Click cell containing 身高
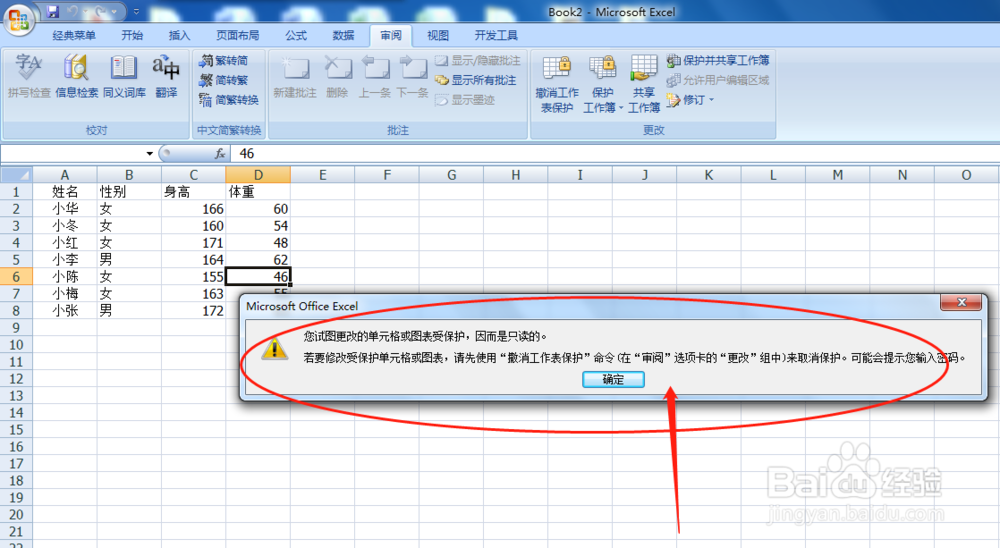Screen dimensions: 1000x548 [x=194, y=192]
